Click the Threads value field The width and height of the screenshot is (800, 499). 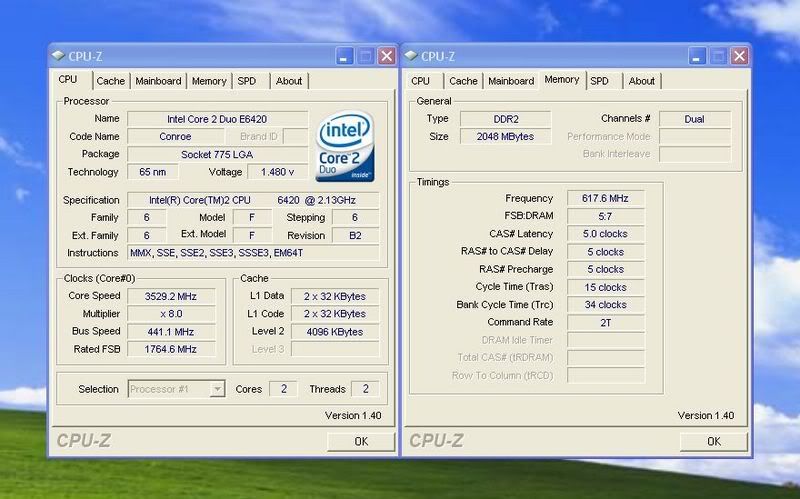(365, 389)
